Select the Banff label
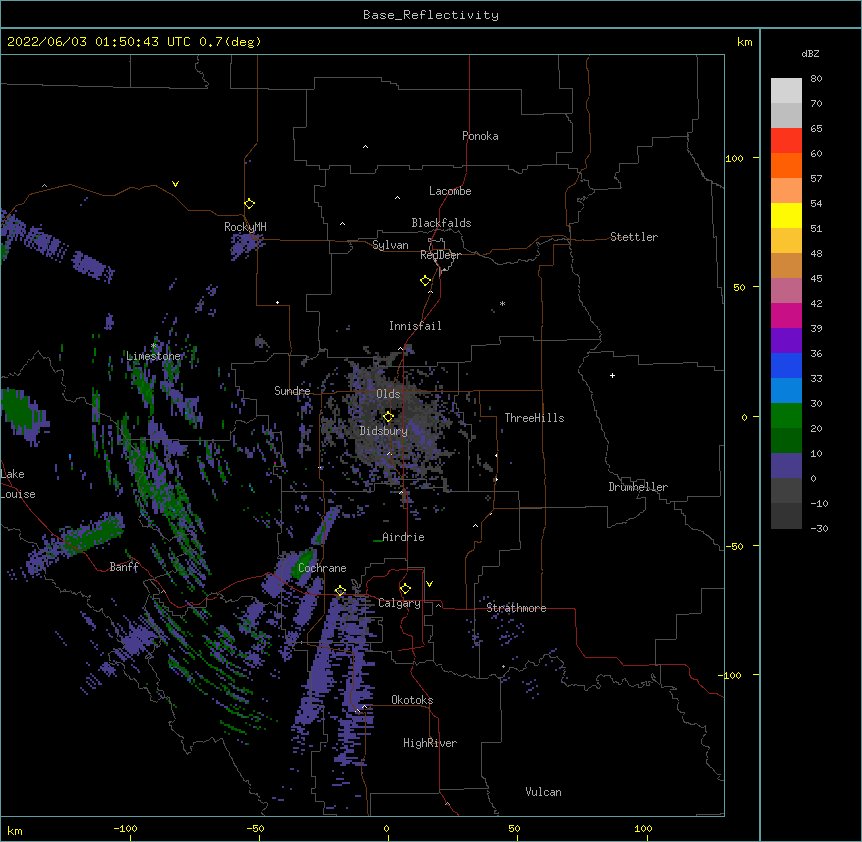 pyautogui.click(x=124, y=567)
